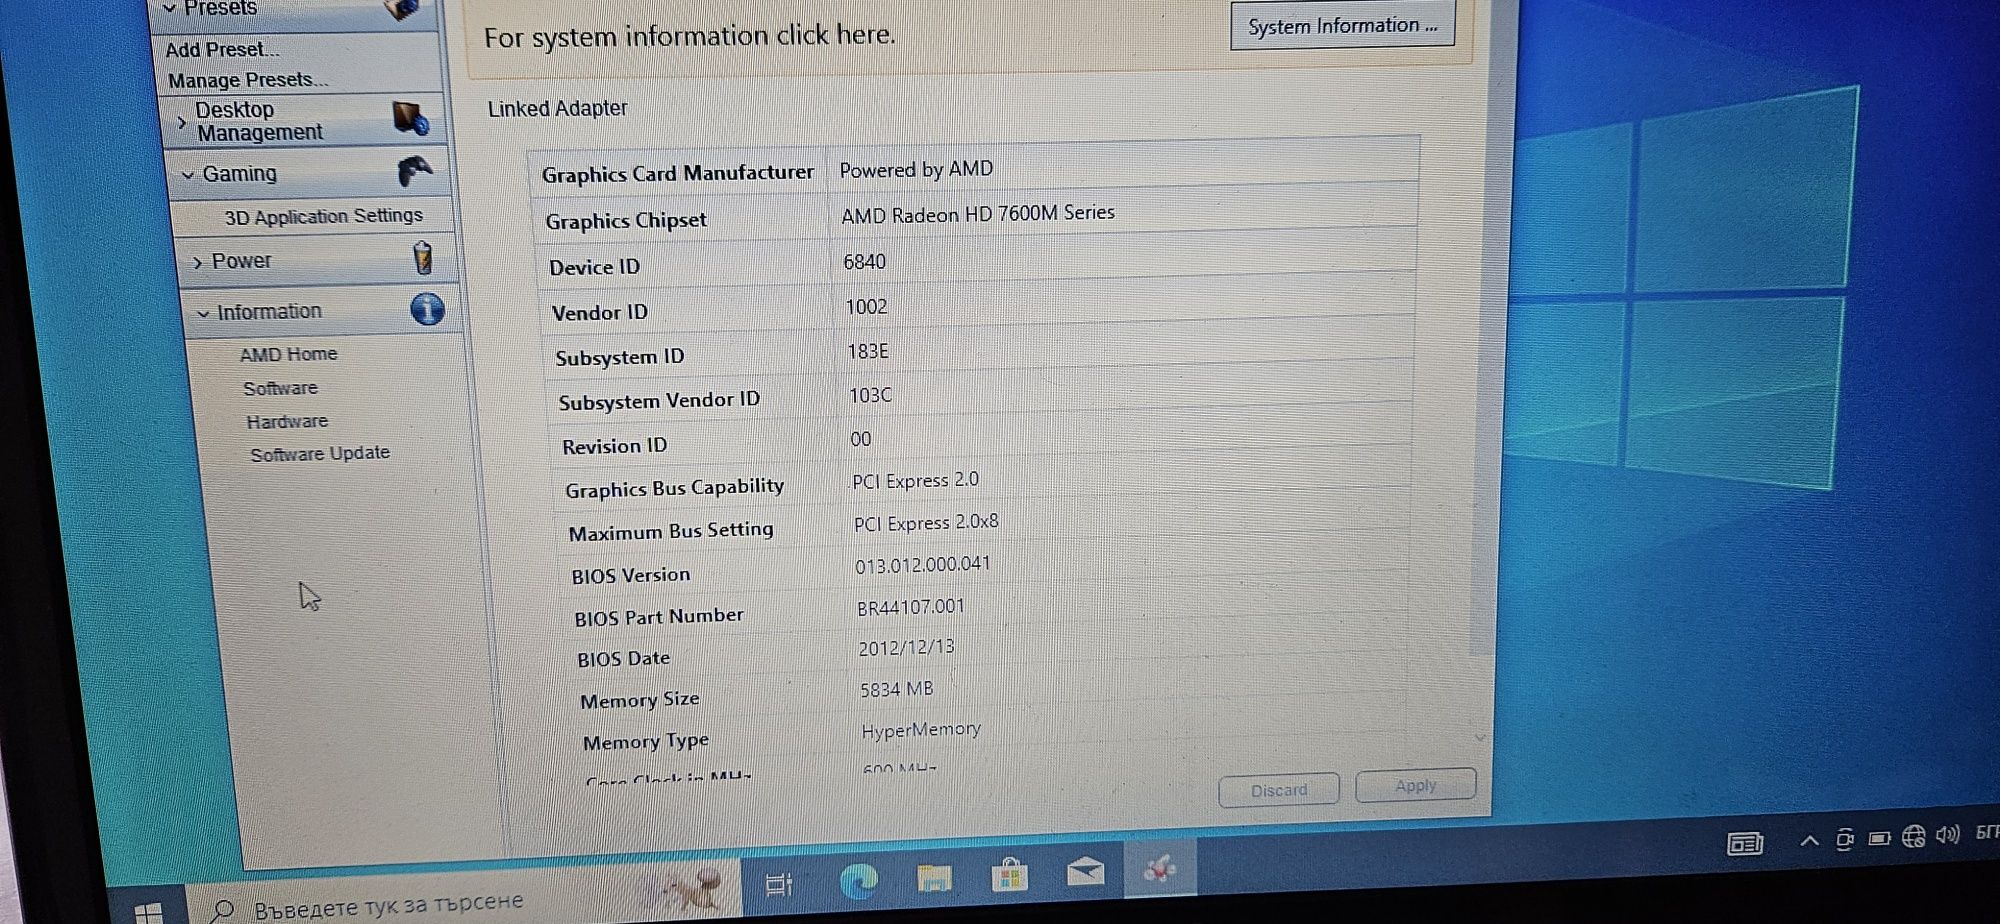The image size is (2000, 924).
Task: Click the System Information button
Action: pos(1342,26)
